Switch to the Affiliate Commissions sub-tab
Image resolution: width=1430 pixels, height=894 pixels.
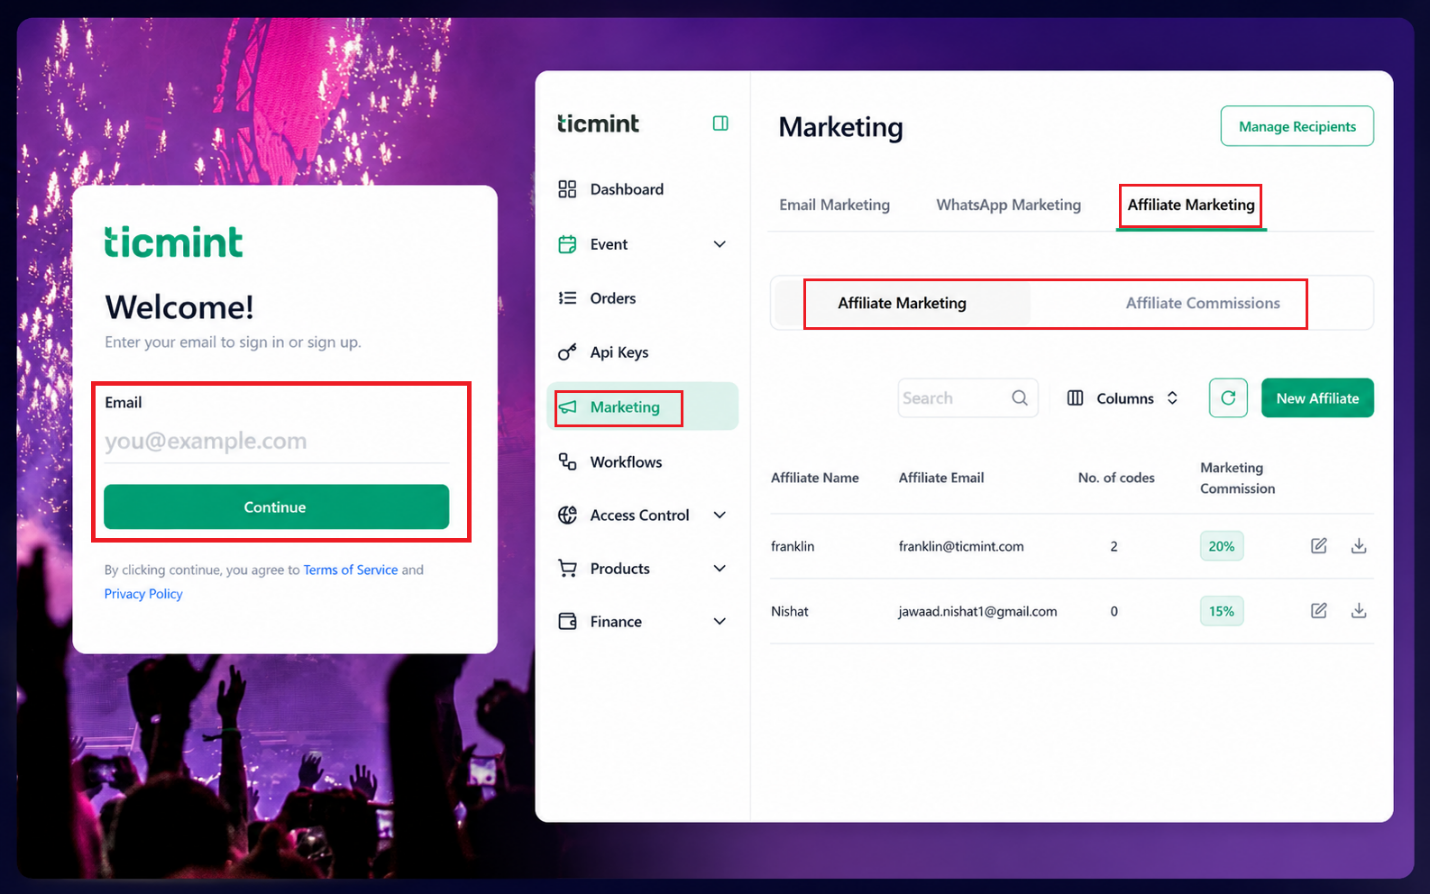(x=1202, y=303)
